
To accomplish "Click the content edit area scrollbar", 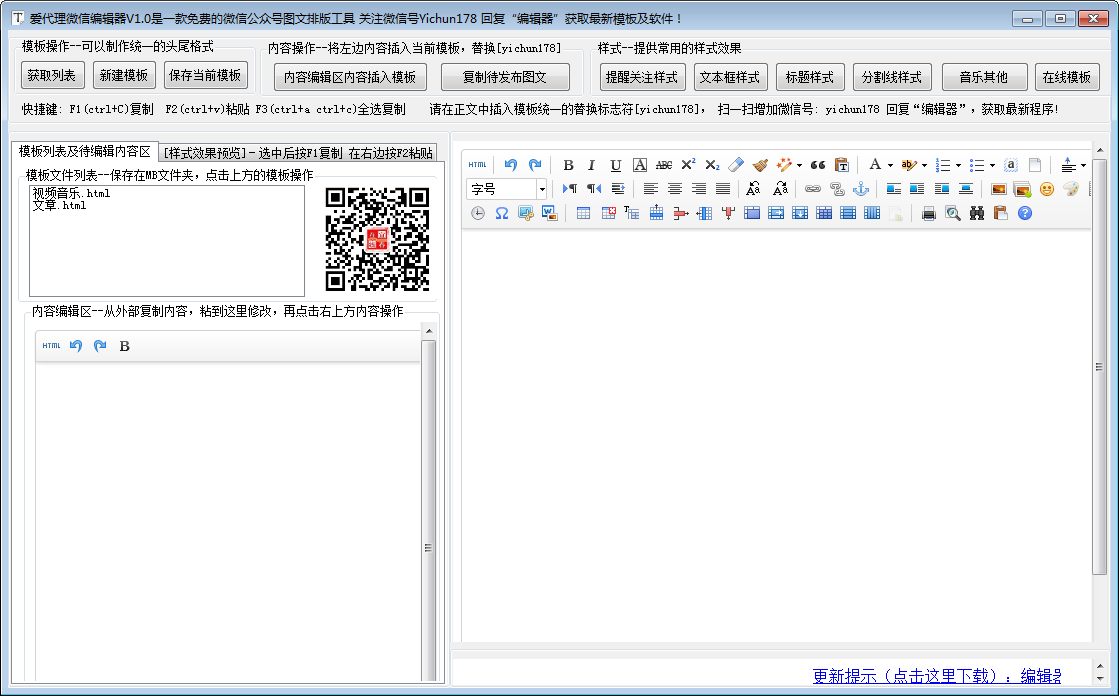I will 428,548.
